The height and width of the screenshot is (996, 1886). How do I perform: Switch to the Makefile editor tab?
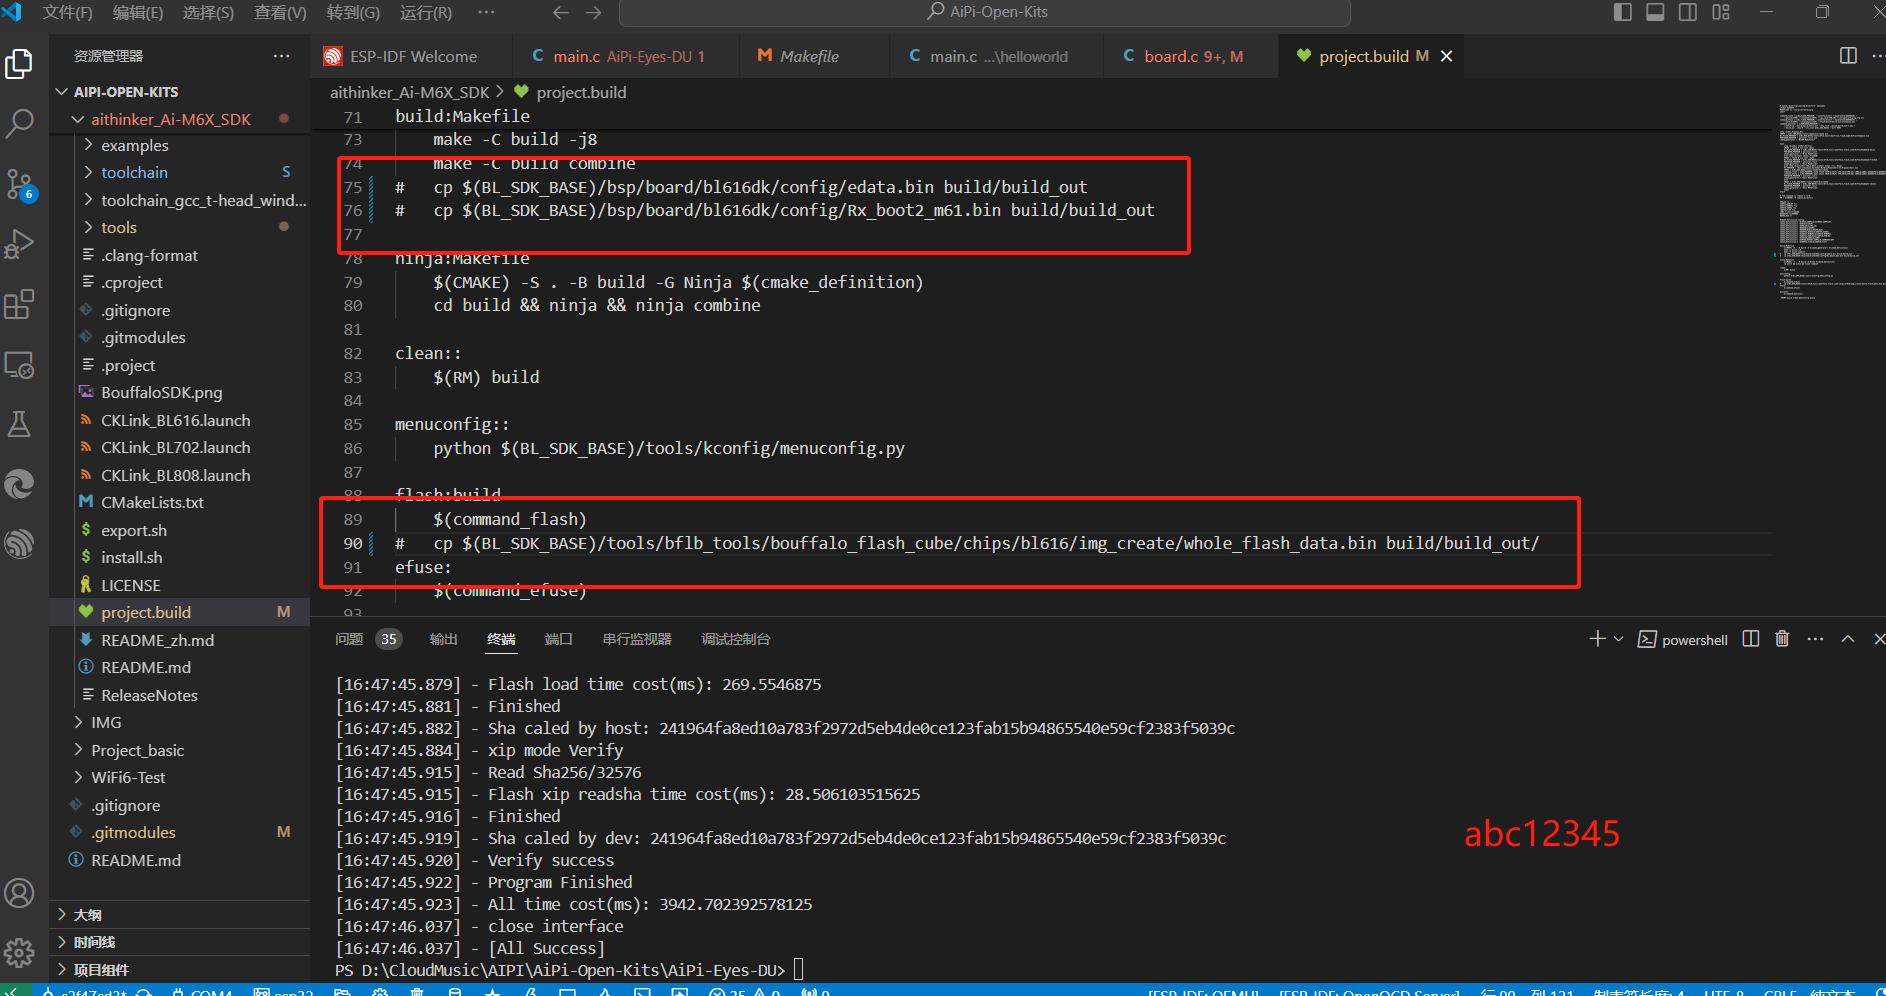click(814, 56)
